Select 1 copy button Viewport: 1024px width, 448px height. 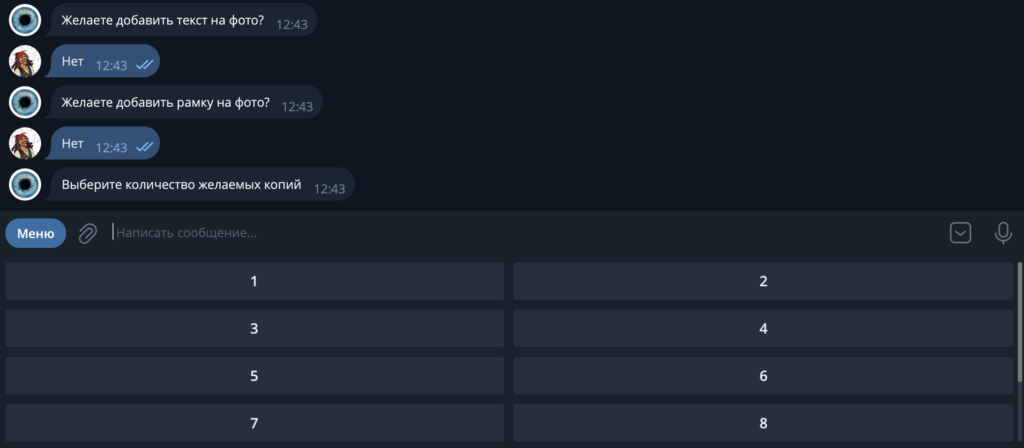pyautogui.click(x=254, y=281)
